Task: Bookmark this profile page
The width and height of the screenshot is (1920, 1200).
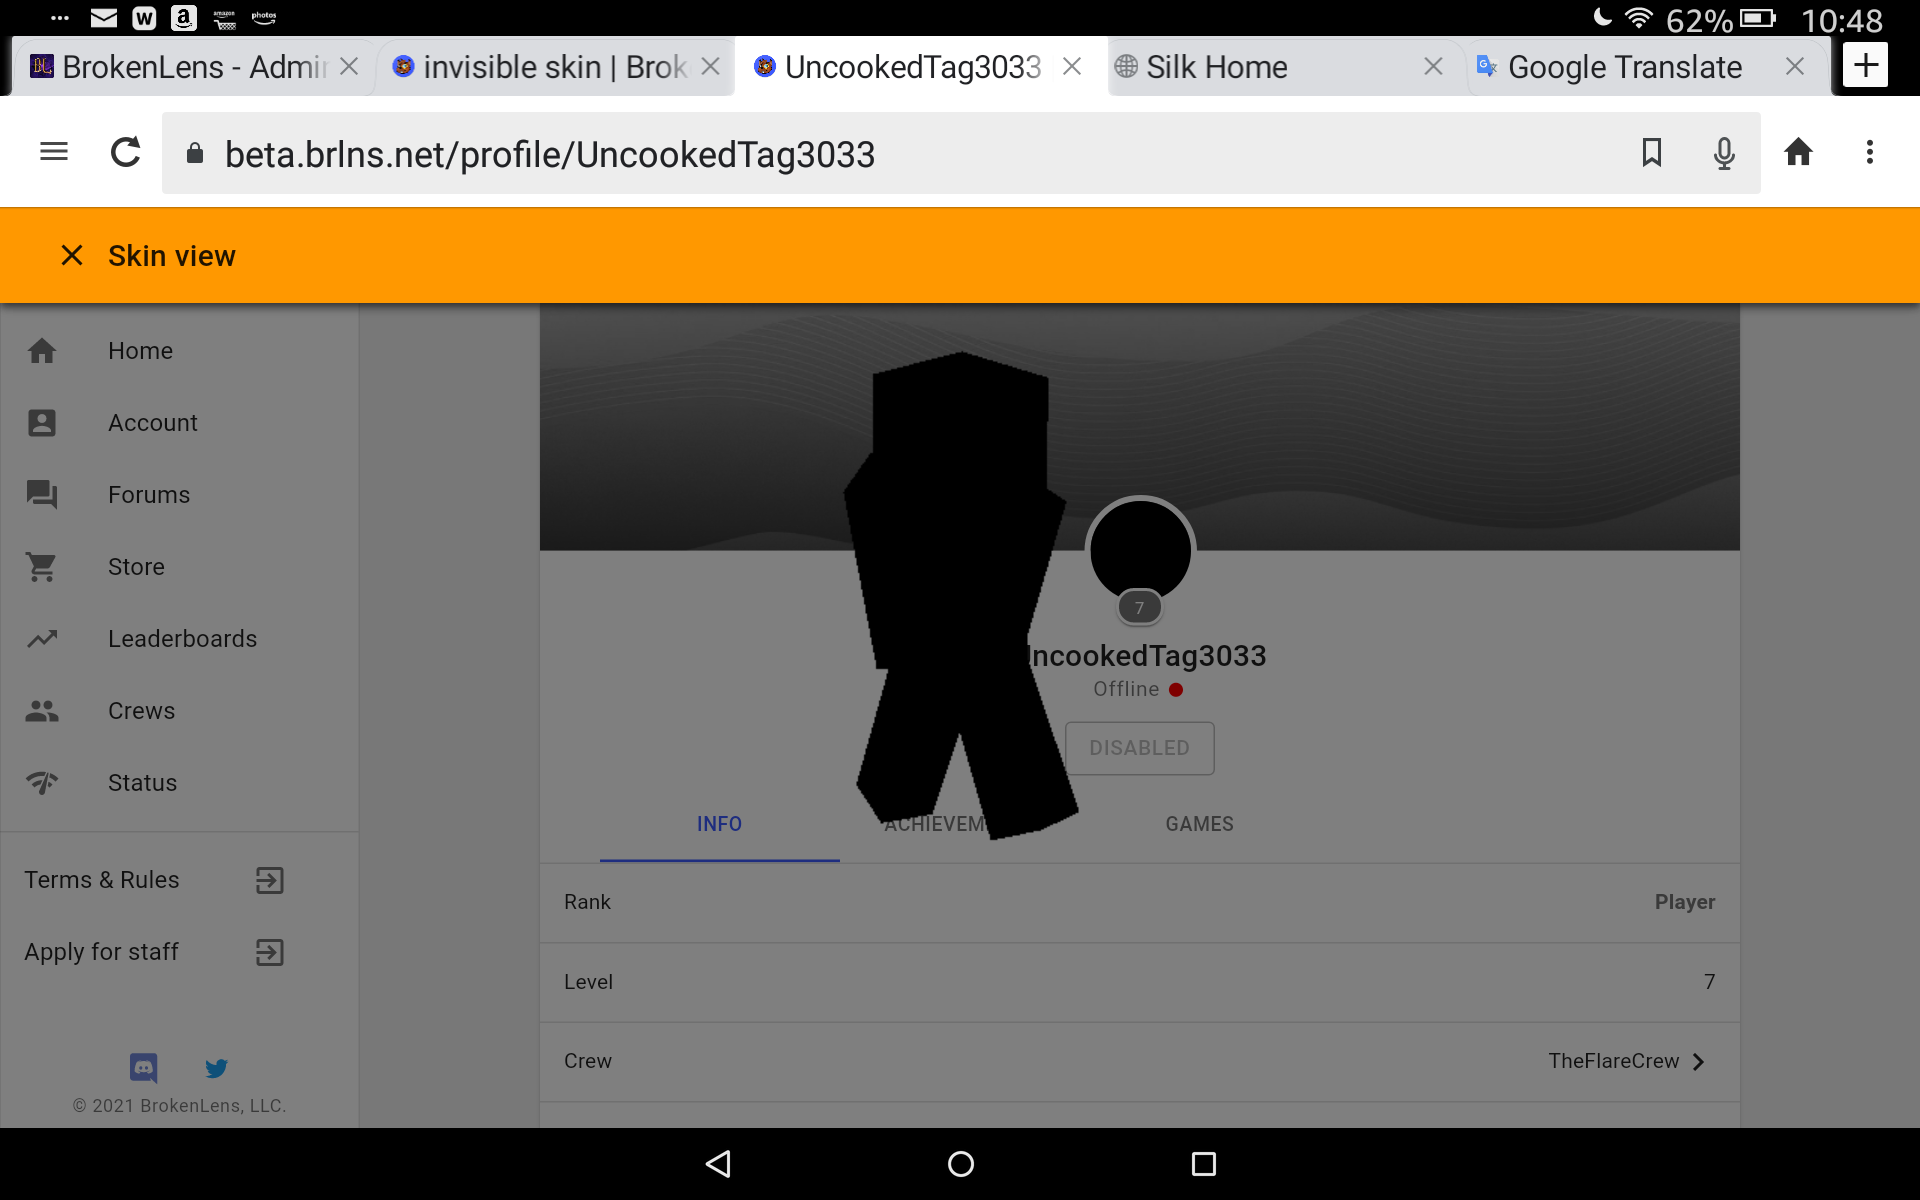Action: click(1652, 152)
